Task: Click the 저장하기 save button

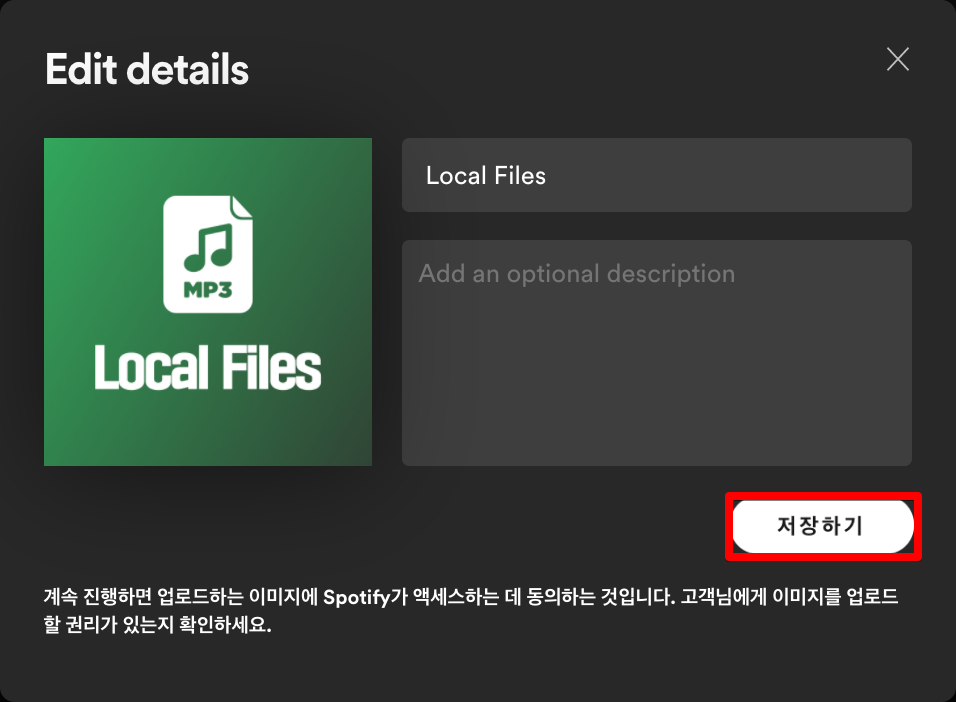Action: pyautogui.click(x=822, y=526)
